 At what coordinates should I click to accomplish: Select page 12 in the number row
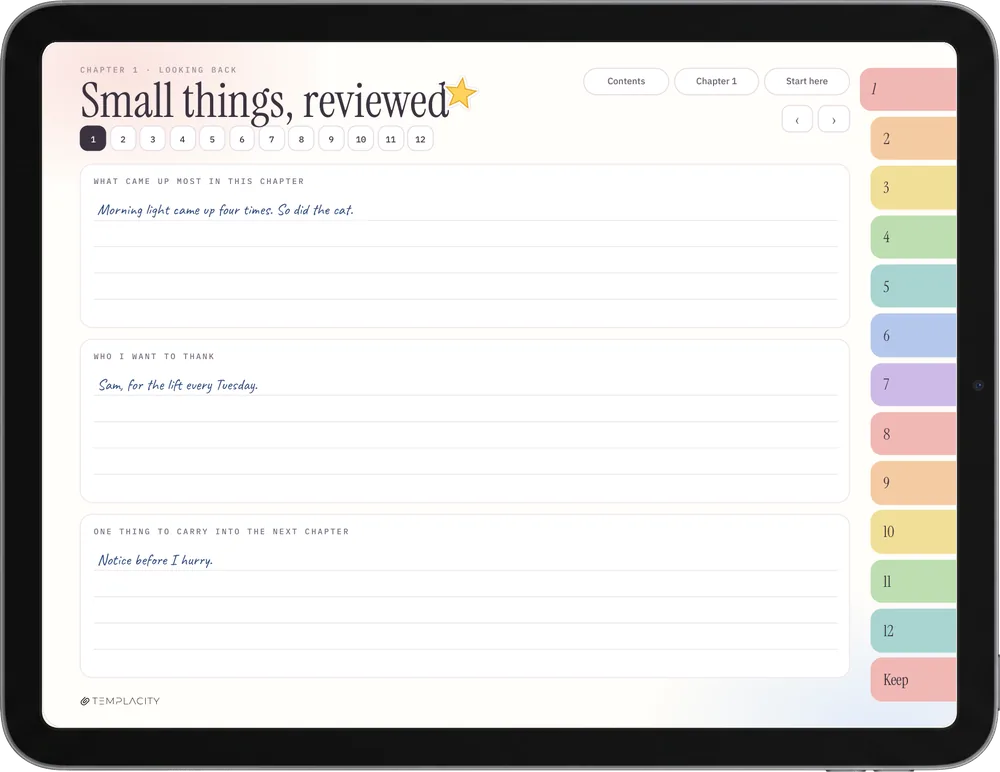pos(420,139)
